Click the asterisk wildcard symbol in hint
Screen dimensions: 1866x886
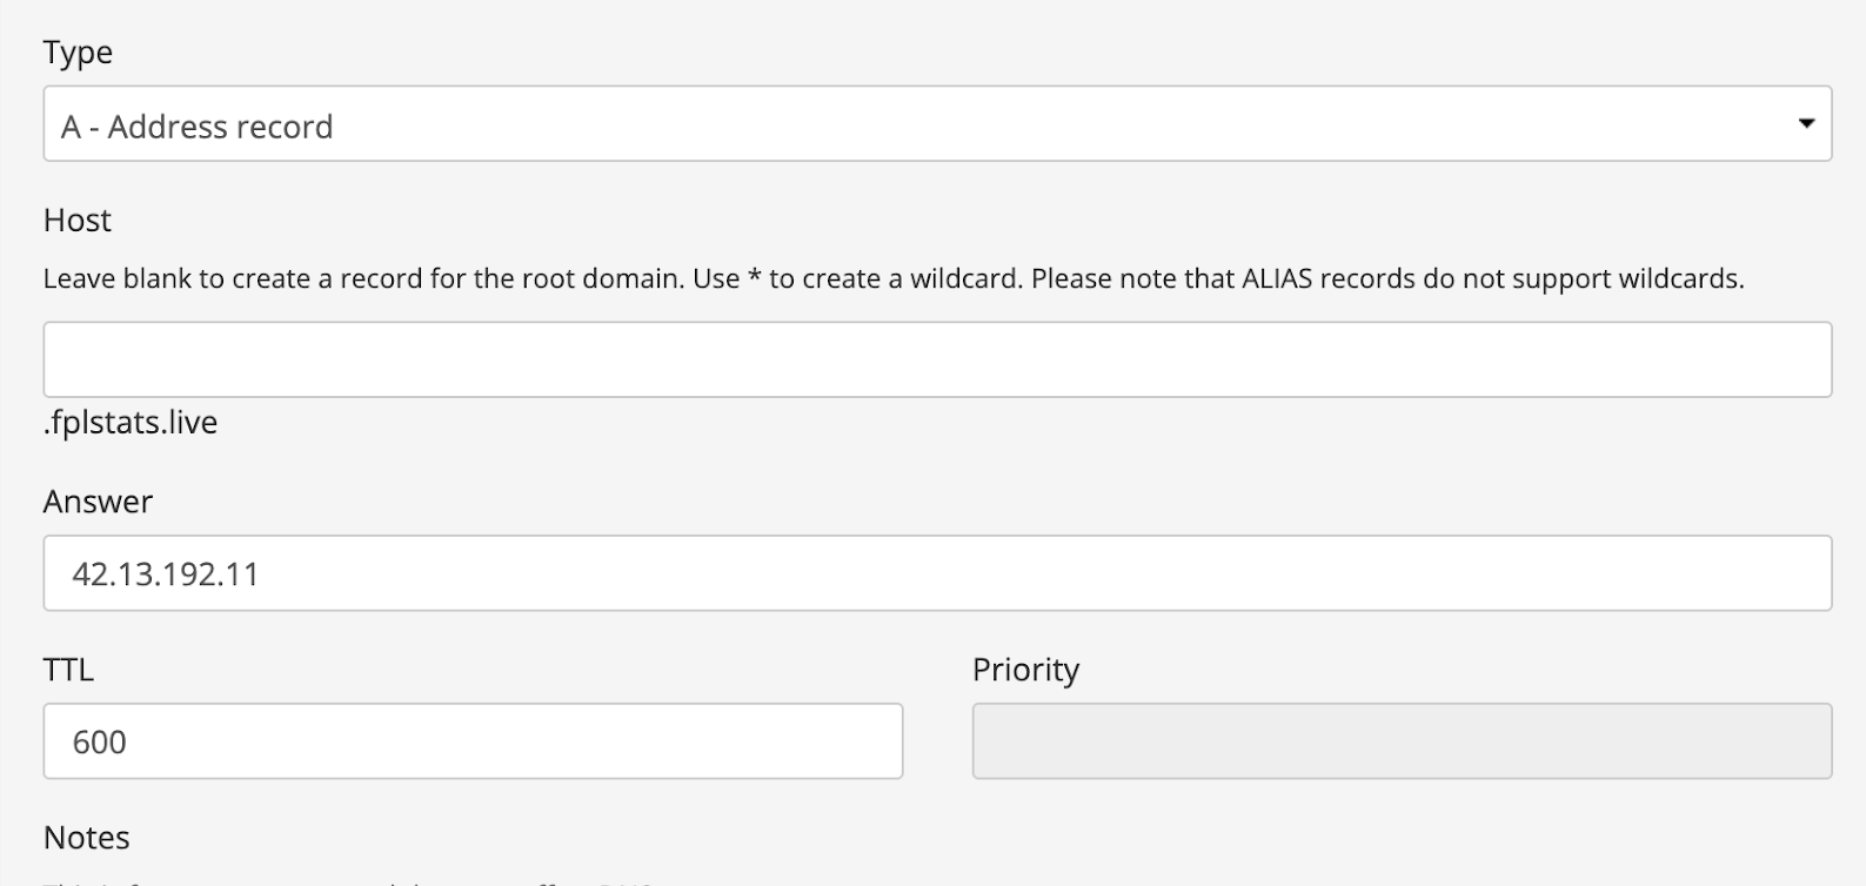click(755, 278)
